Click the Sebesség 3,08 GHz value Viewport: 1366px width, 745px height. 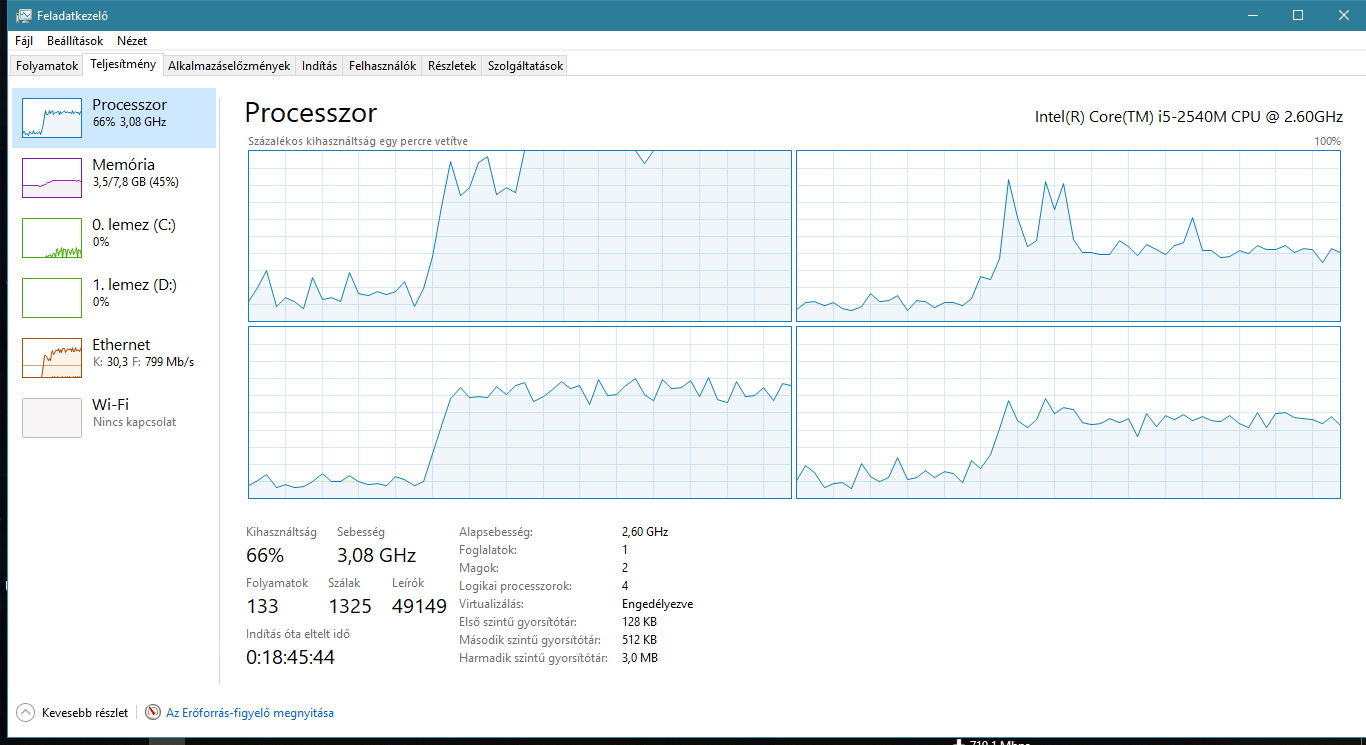376,555
